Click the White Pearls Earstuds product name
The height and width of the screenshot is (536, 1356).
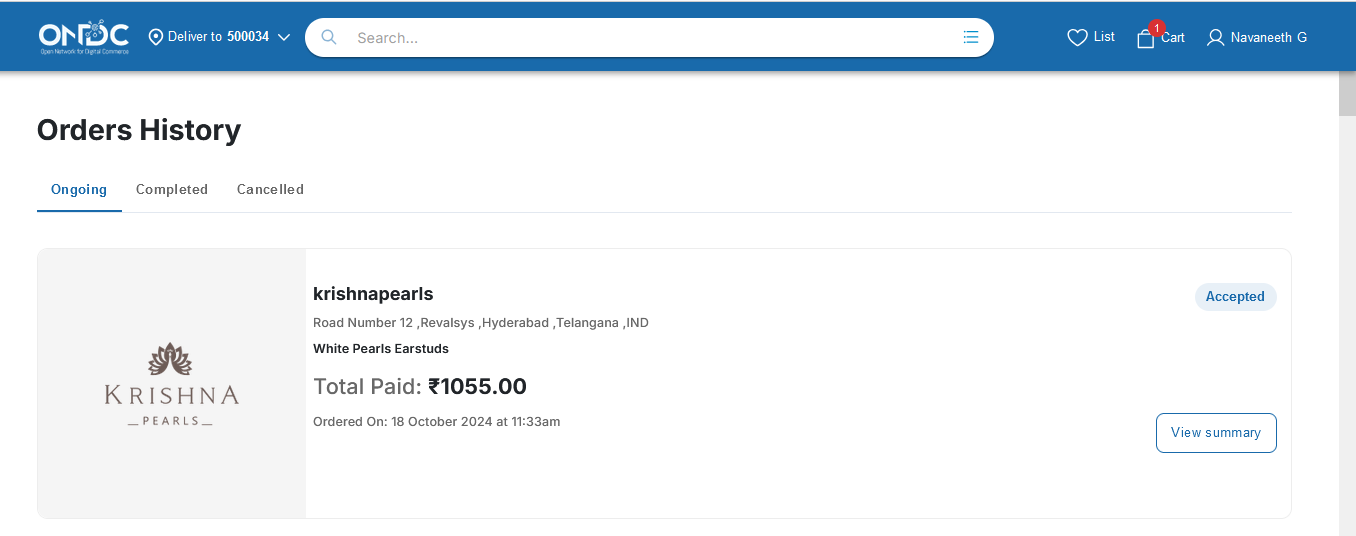tap(381, 349)
